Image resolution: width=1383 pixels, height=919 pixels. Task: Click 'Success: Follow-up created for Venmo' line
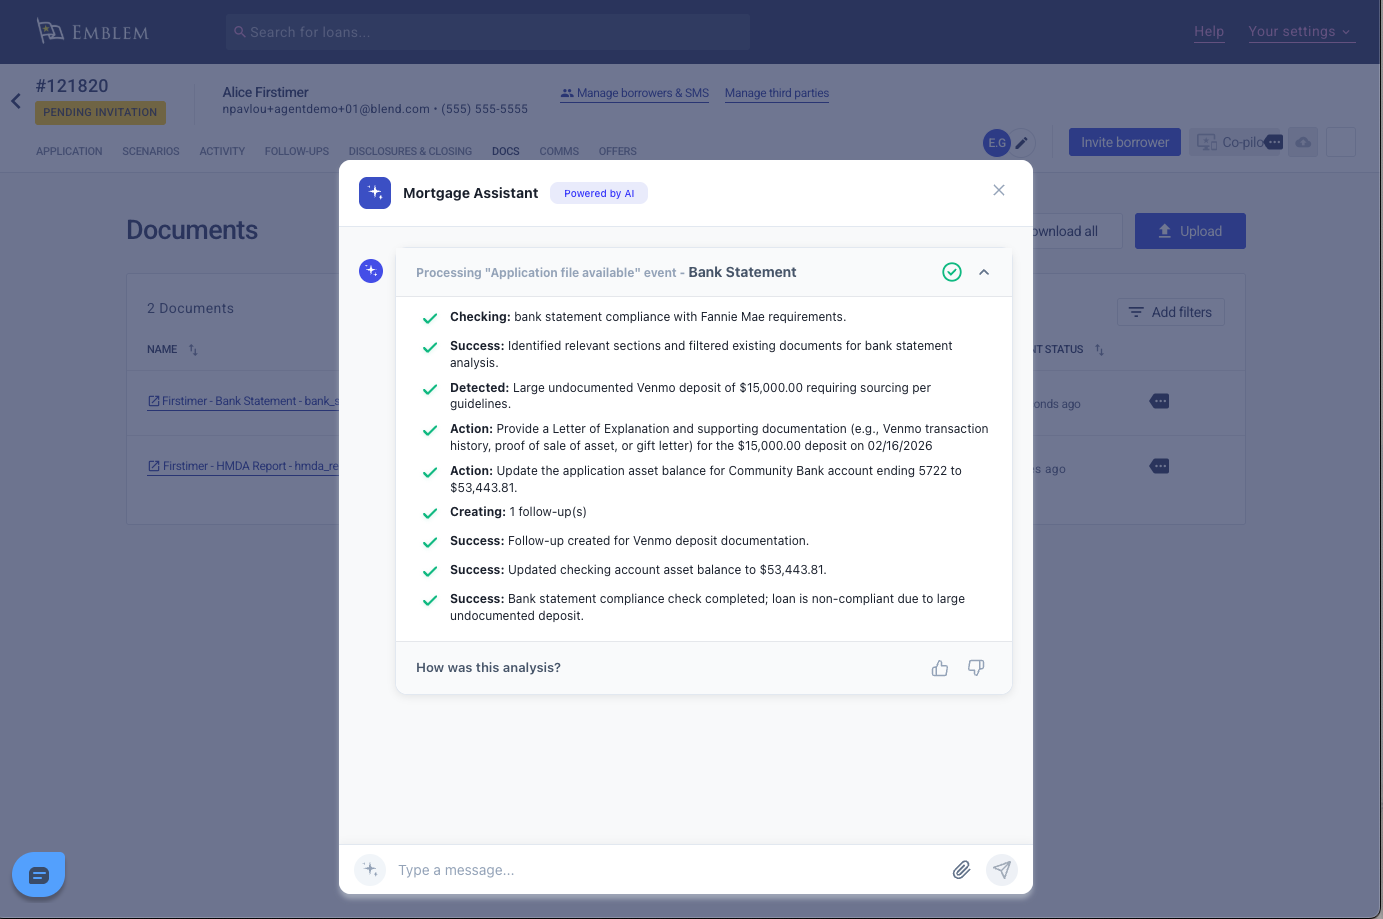point(629,541)
